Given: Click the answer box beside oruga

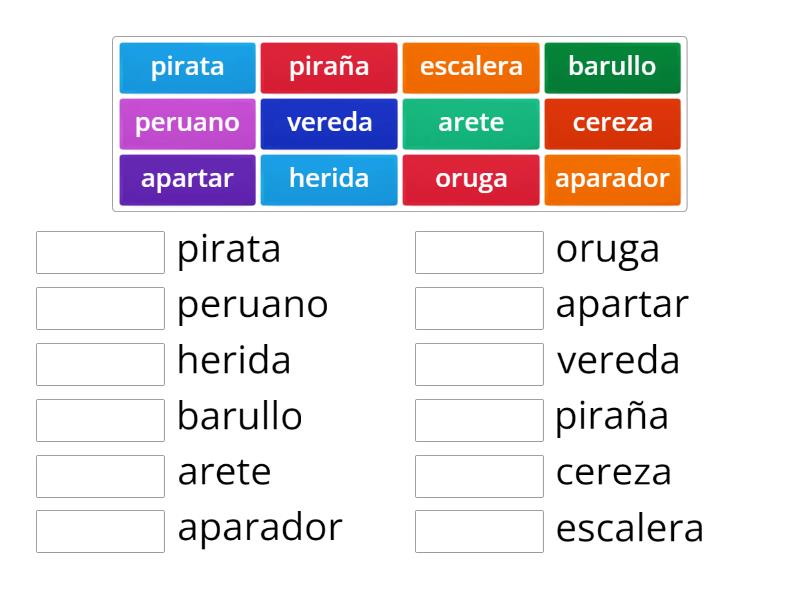Looking at the screenshot, I should click(479, 252).
